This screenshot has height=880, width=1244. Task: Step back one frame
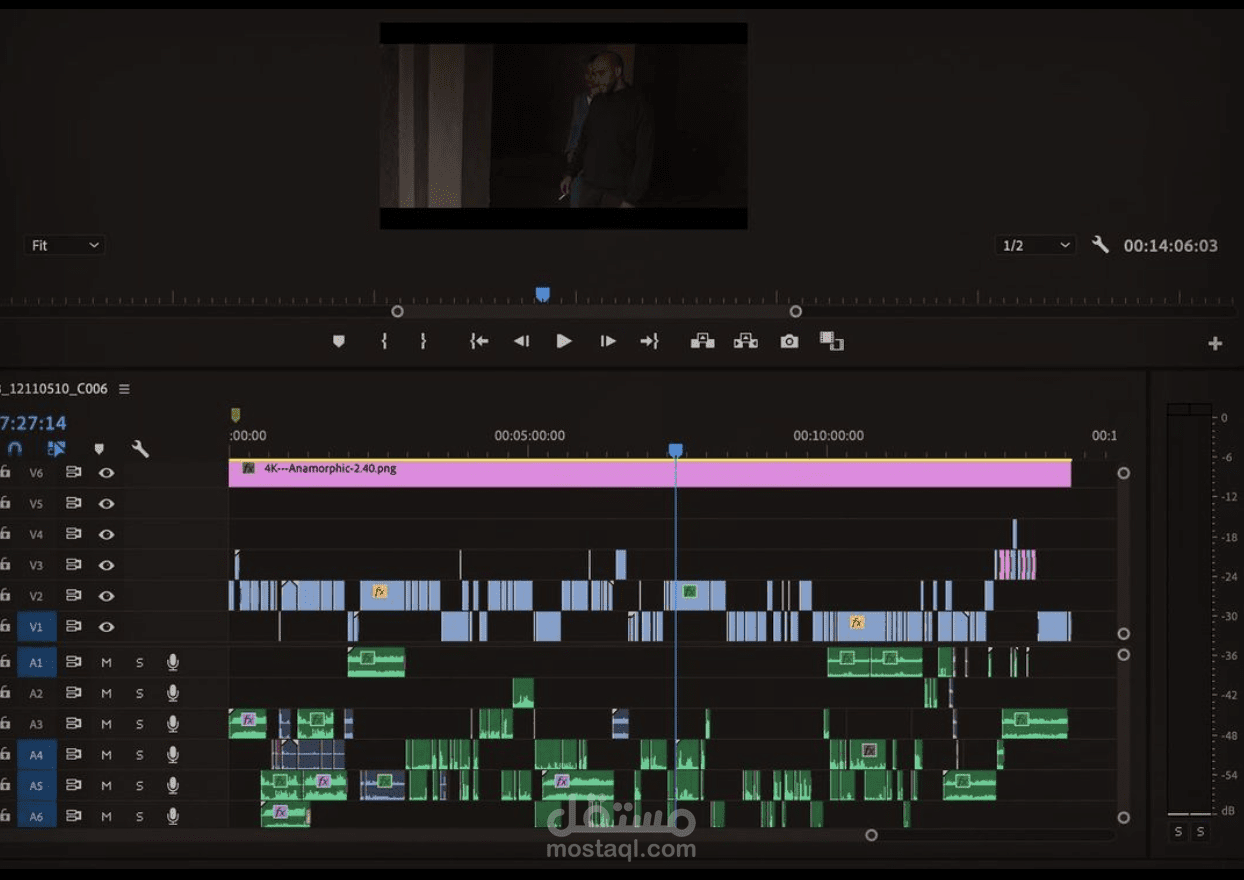click(521, 341)
